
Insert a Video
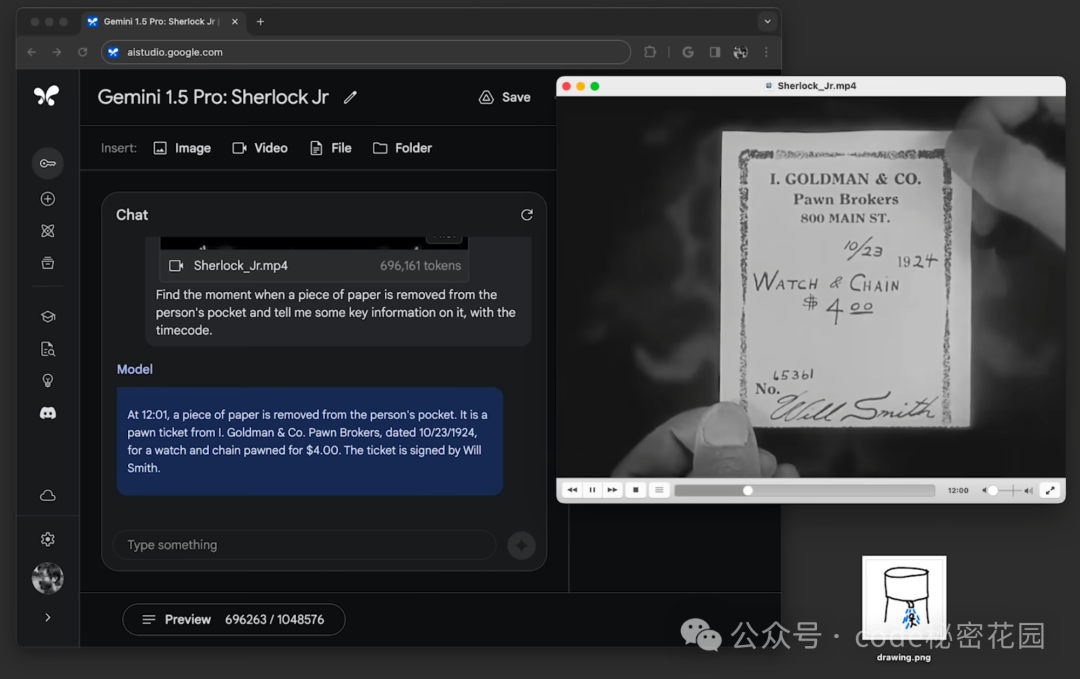[260, 148]
